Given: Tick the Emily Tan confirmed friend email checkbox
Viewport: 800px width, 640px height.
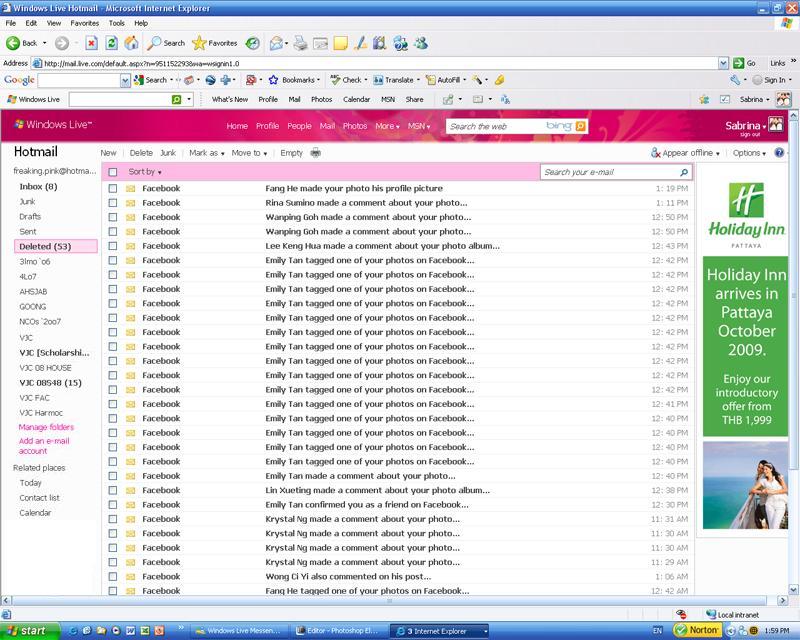Looking at the screenshot, I should pos(113,504).
